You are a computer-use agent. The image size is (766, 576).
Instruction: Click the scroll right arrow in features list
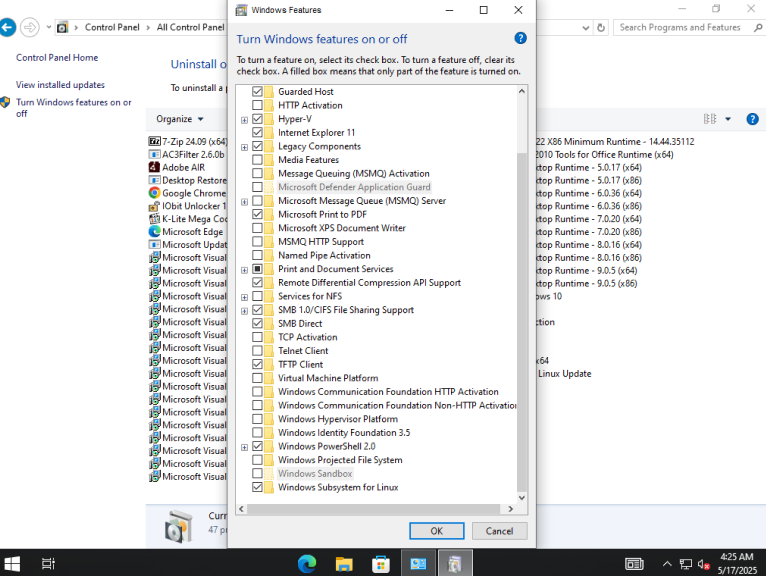511,509
